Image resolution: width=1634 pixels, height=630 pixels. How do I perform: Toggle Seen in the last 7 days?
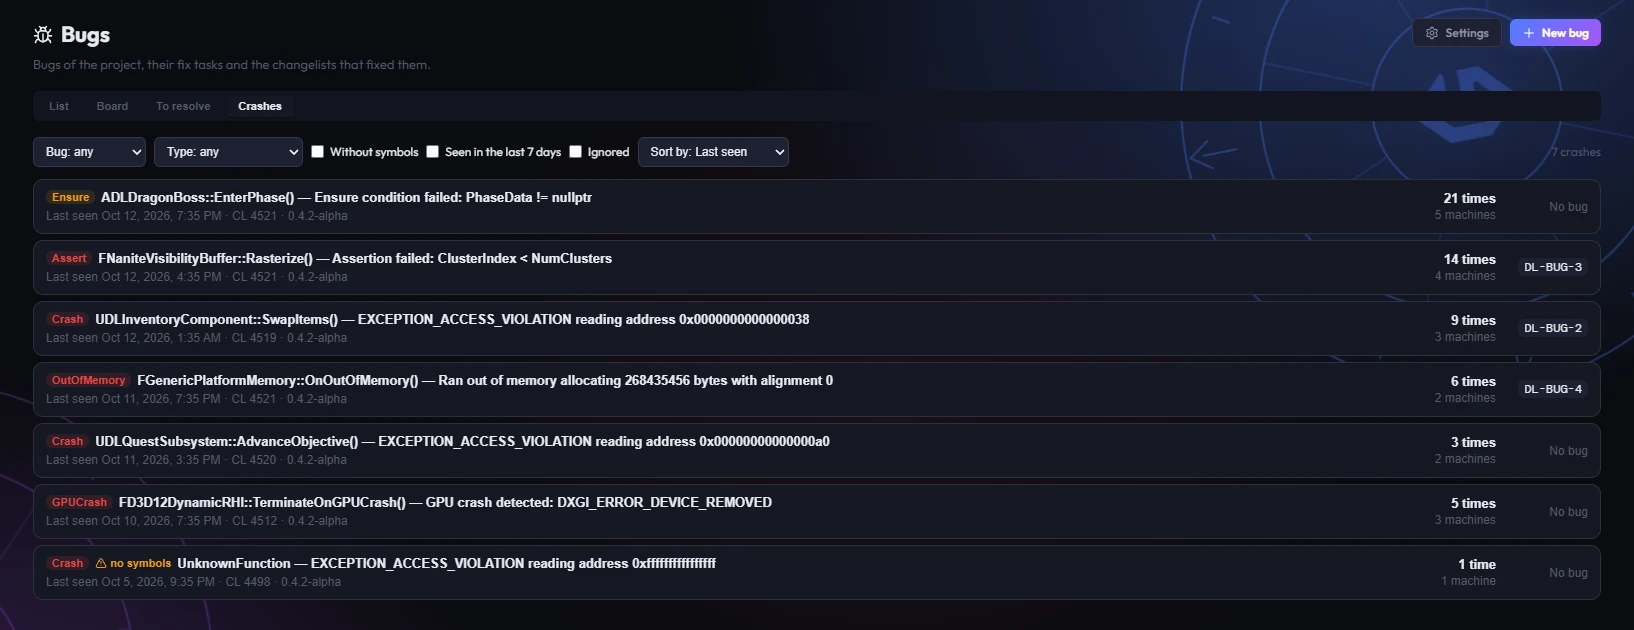[x=433, y=152]
